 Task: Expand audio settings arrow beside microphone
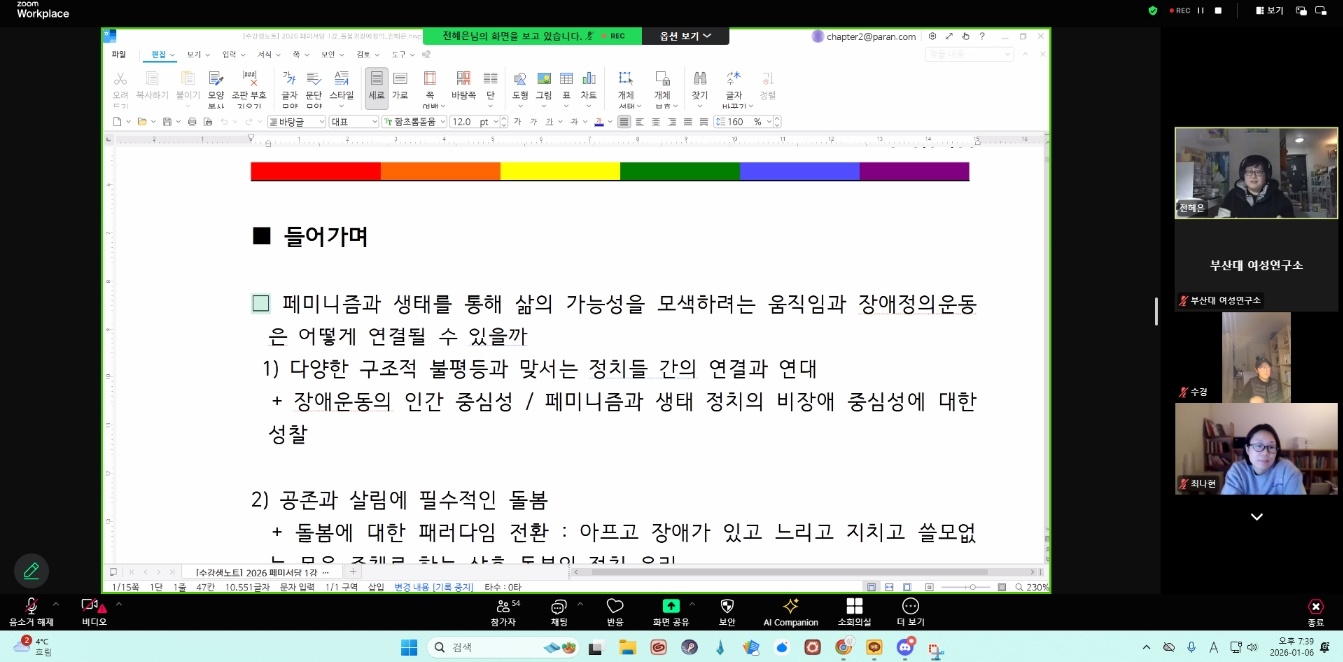tap(56, 604)
